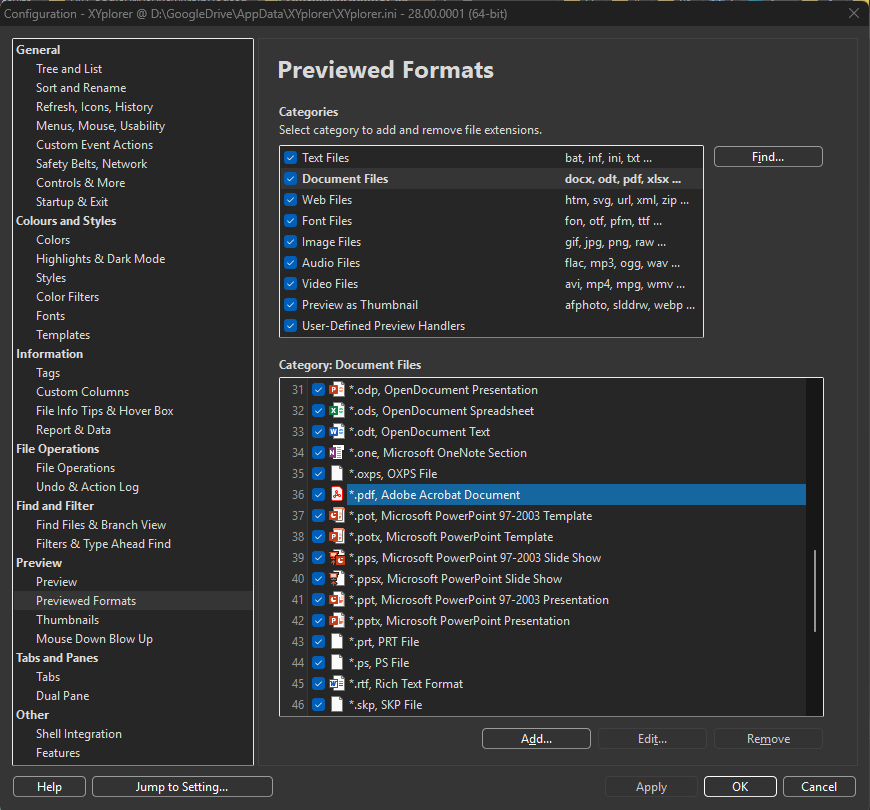The width and height of the screenshot is (870, 810).
Task: Click the PowerPoint icon next to *.odp
Action: (337, 390)
